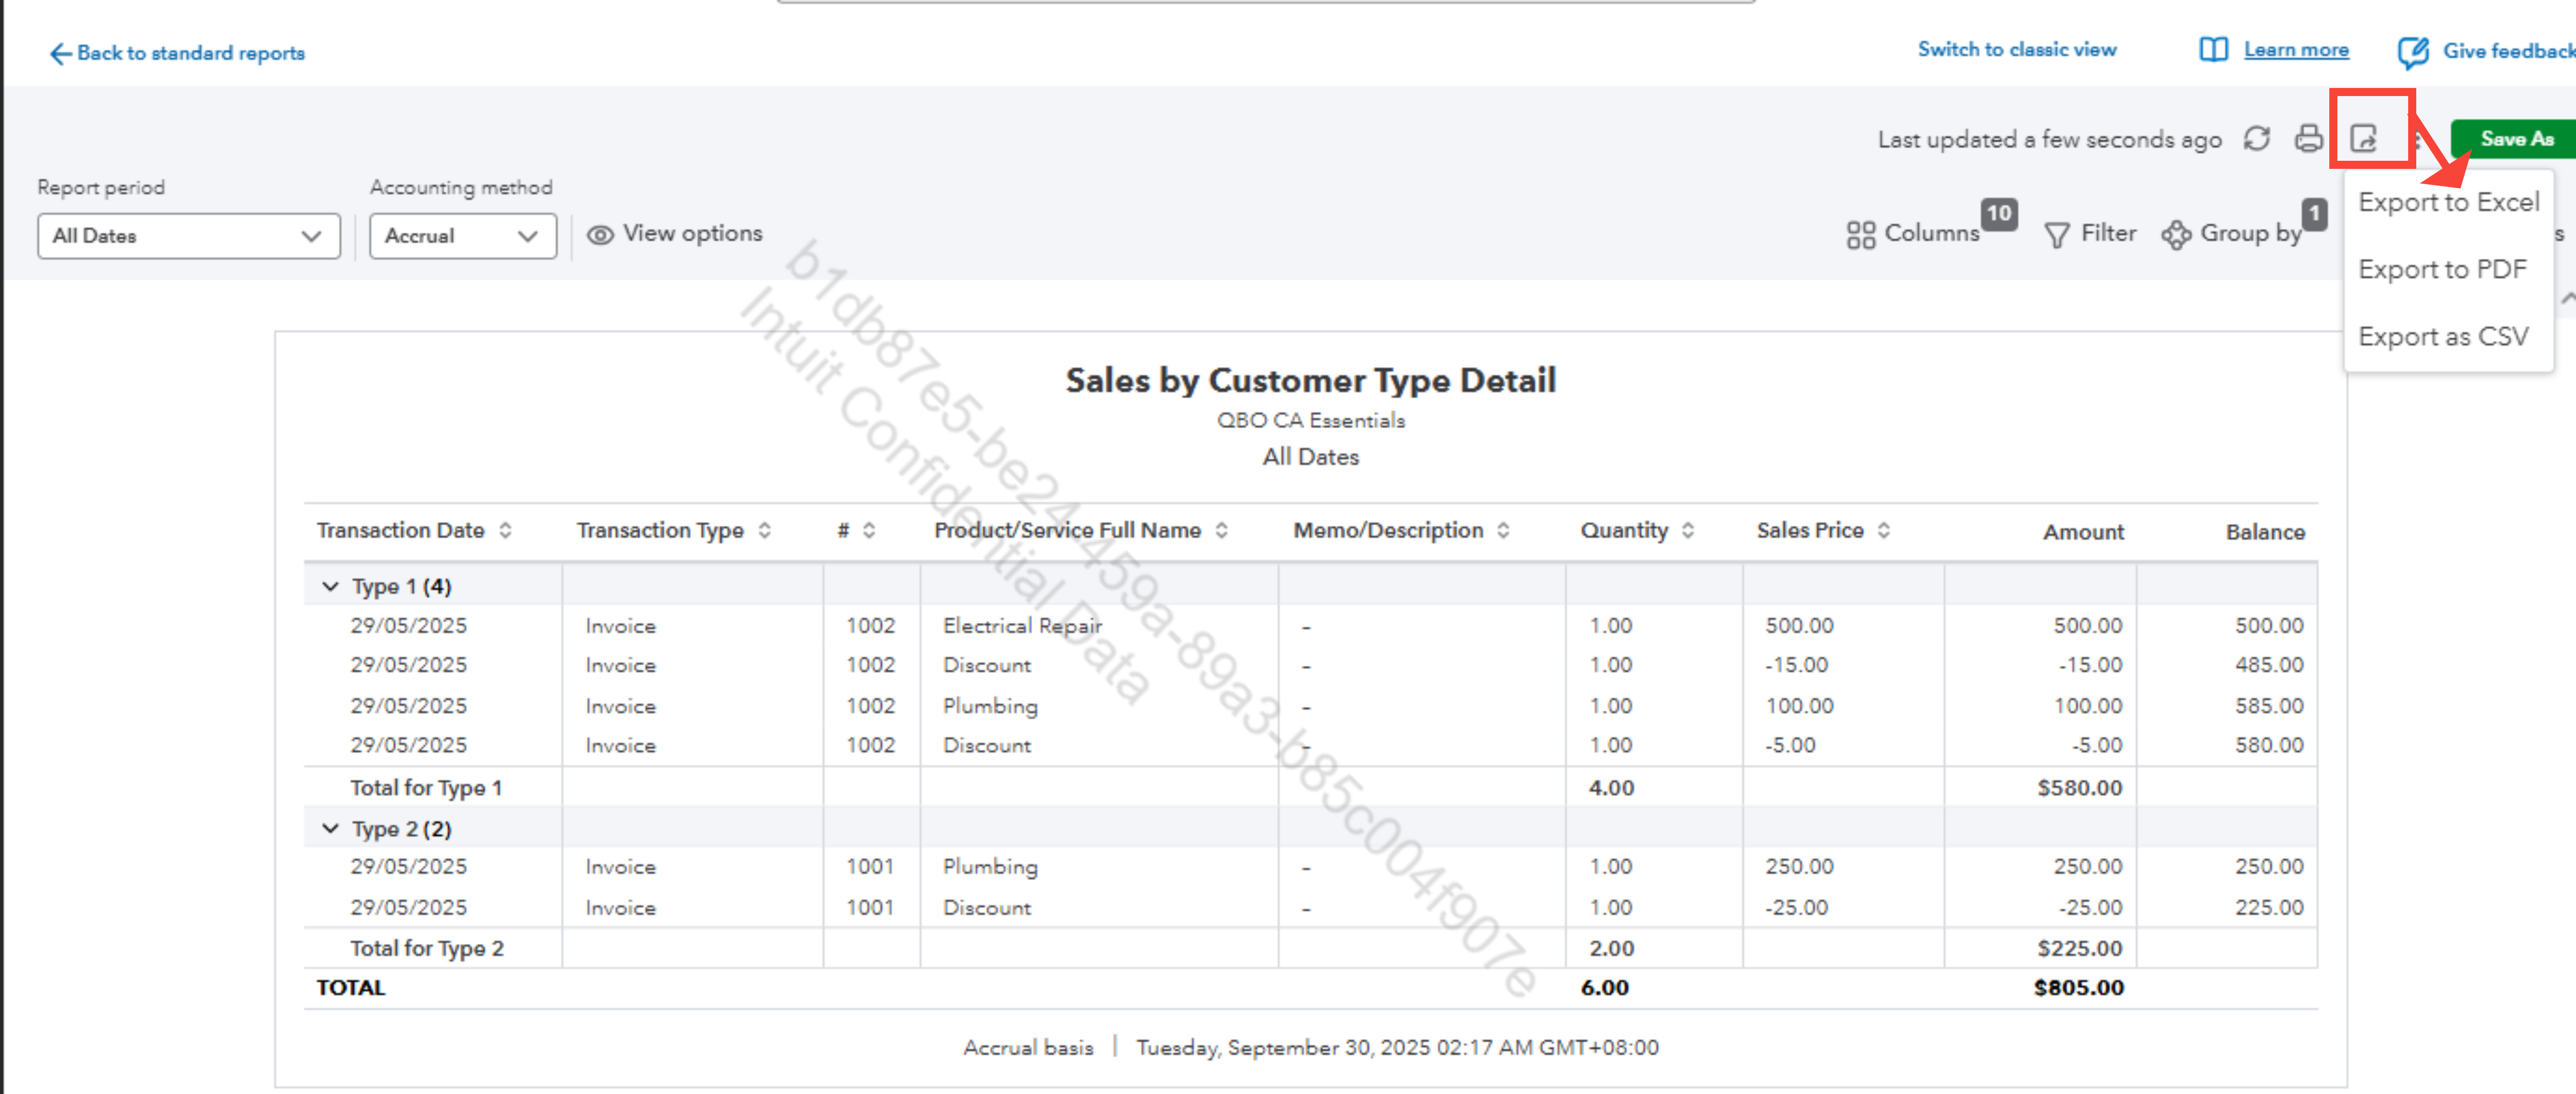Select Export to PDF menu item
Viewport: 2576px width, 1094px height.
(2442, 270)
